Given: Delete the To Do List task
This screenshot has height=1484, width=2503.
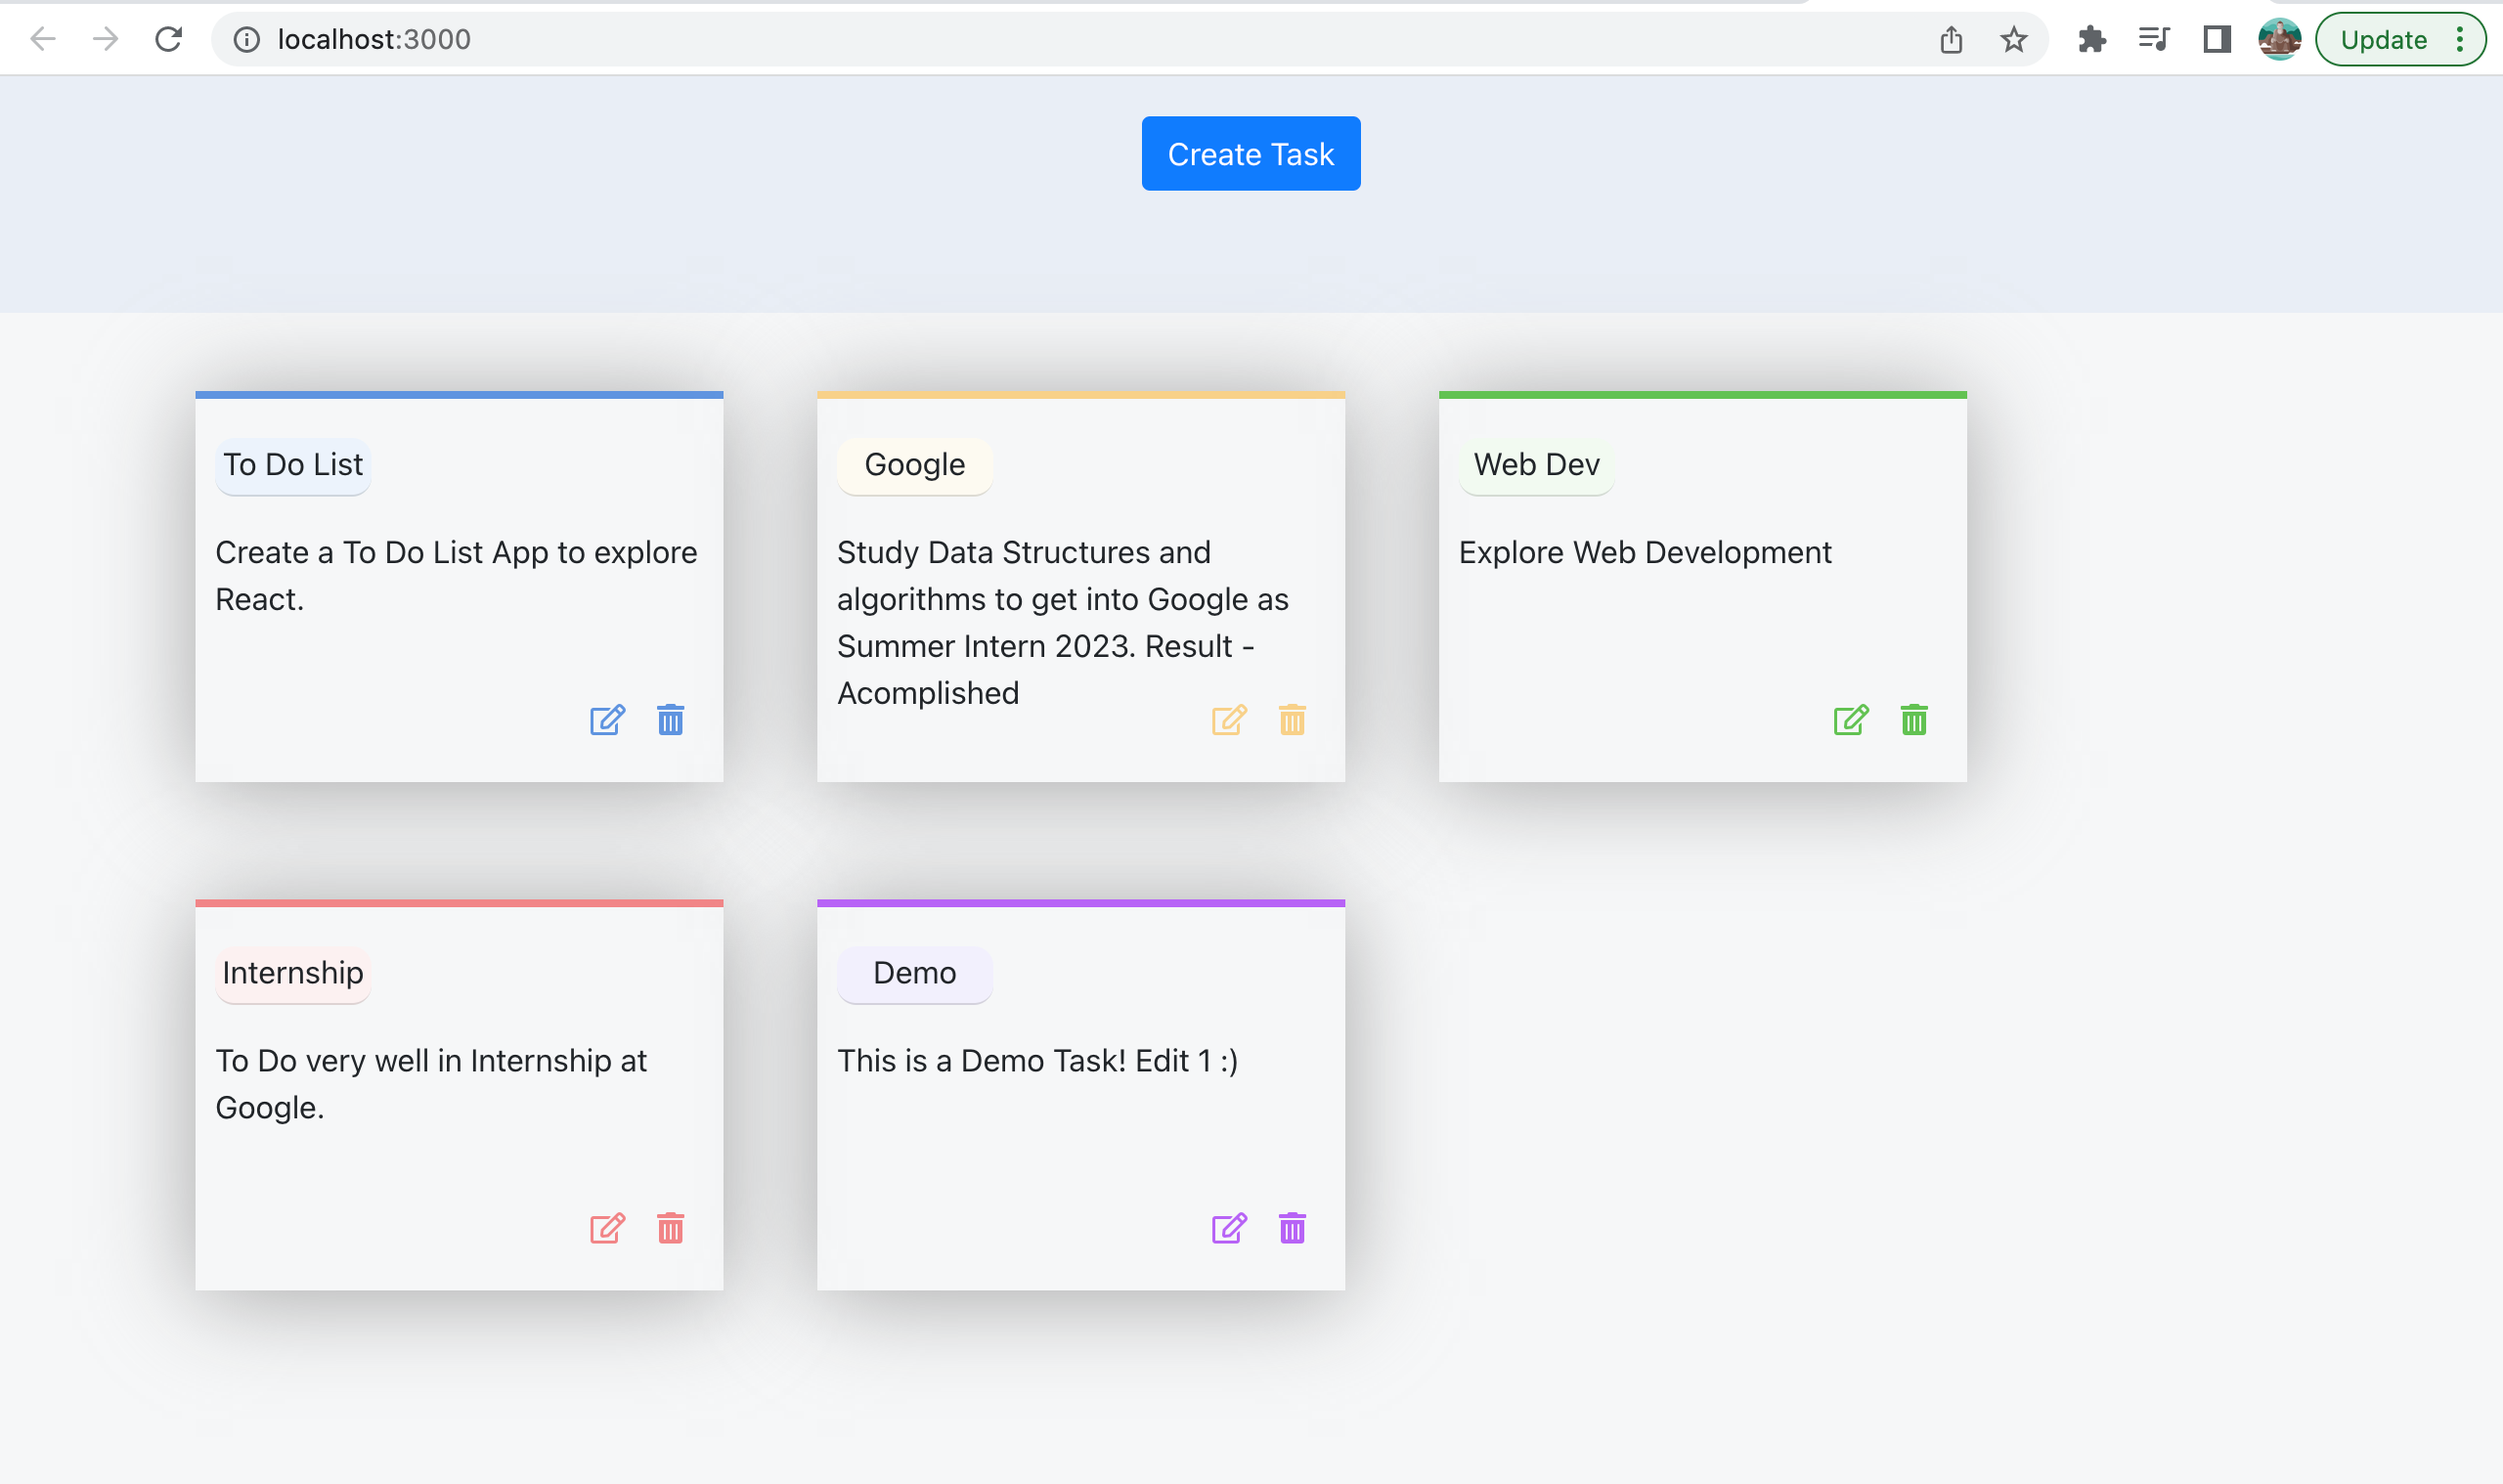Looking at the screenshot, I should click(670, 719).
